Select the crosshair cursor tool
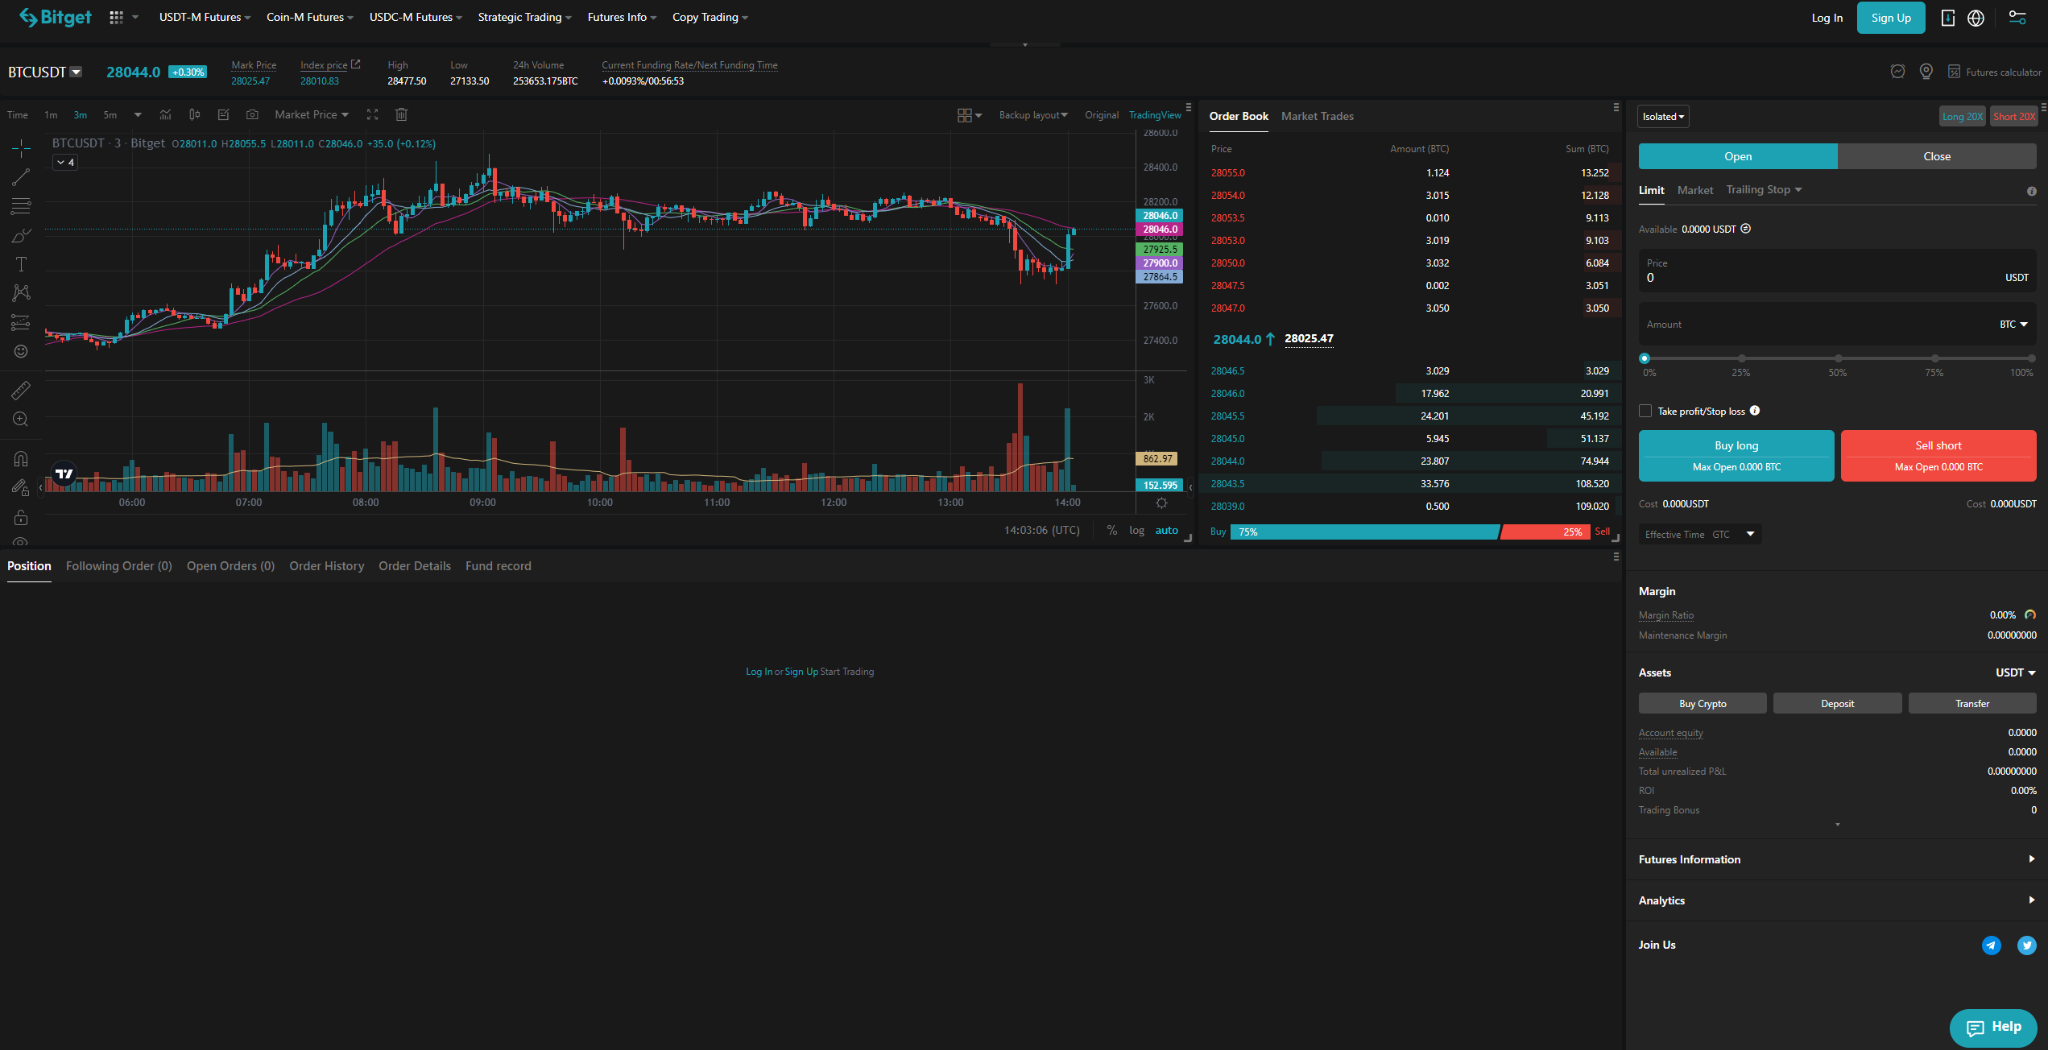This screenshot has height=1050, width=2048. coord(21,148)
